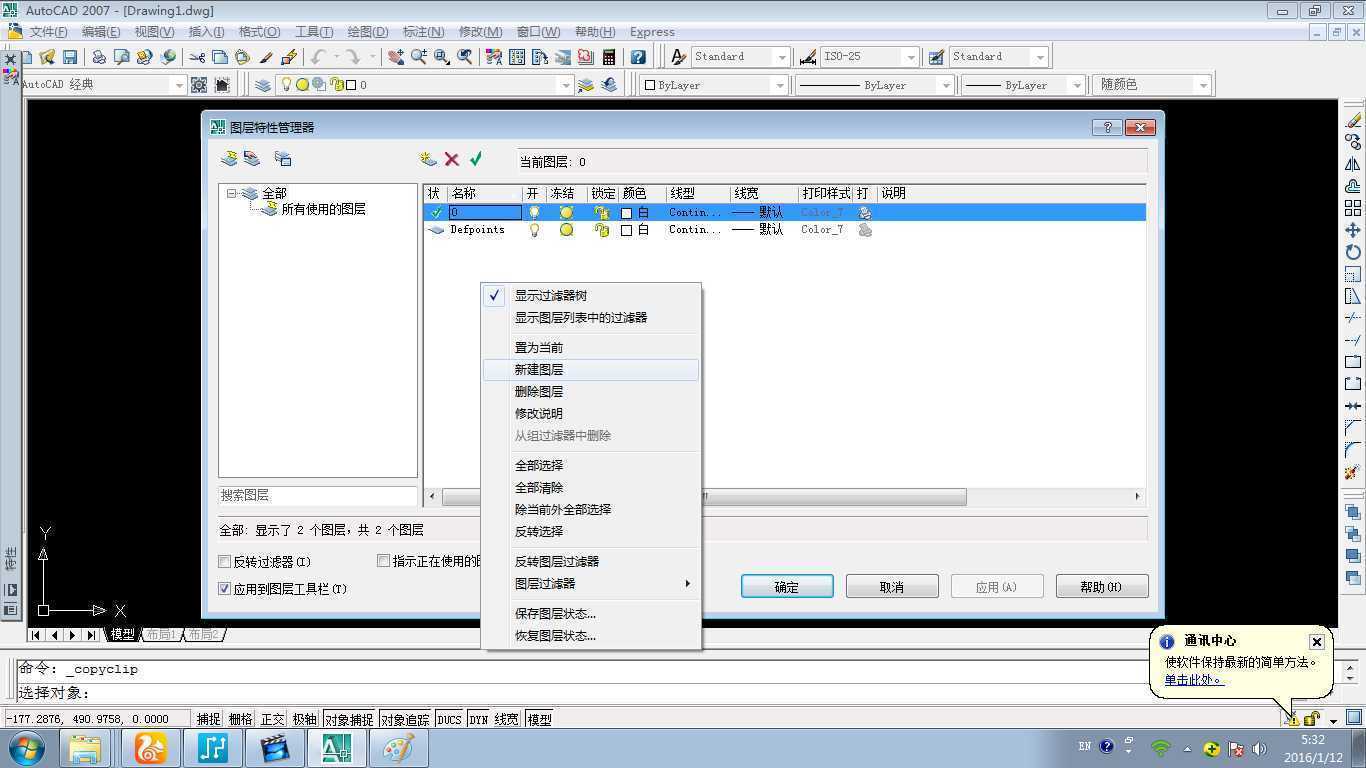Viewport: 1366px width, 768px height.
Task: Click the New Layer icon in dialog
Action: click(428, 159)
